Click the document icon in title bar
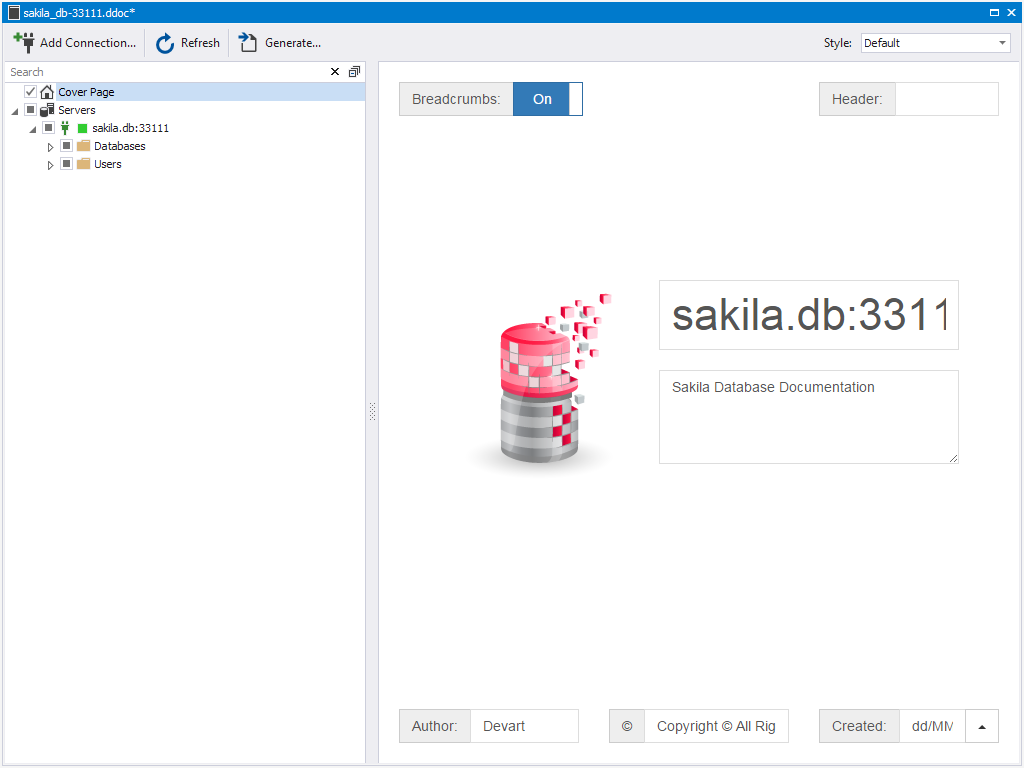This screenshot has height=768, width=1024. tap(14, 12)
